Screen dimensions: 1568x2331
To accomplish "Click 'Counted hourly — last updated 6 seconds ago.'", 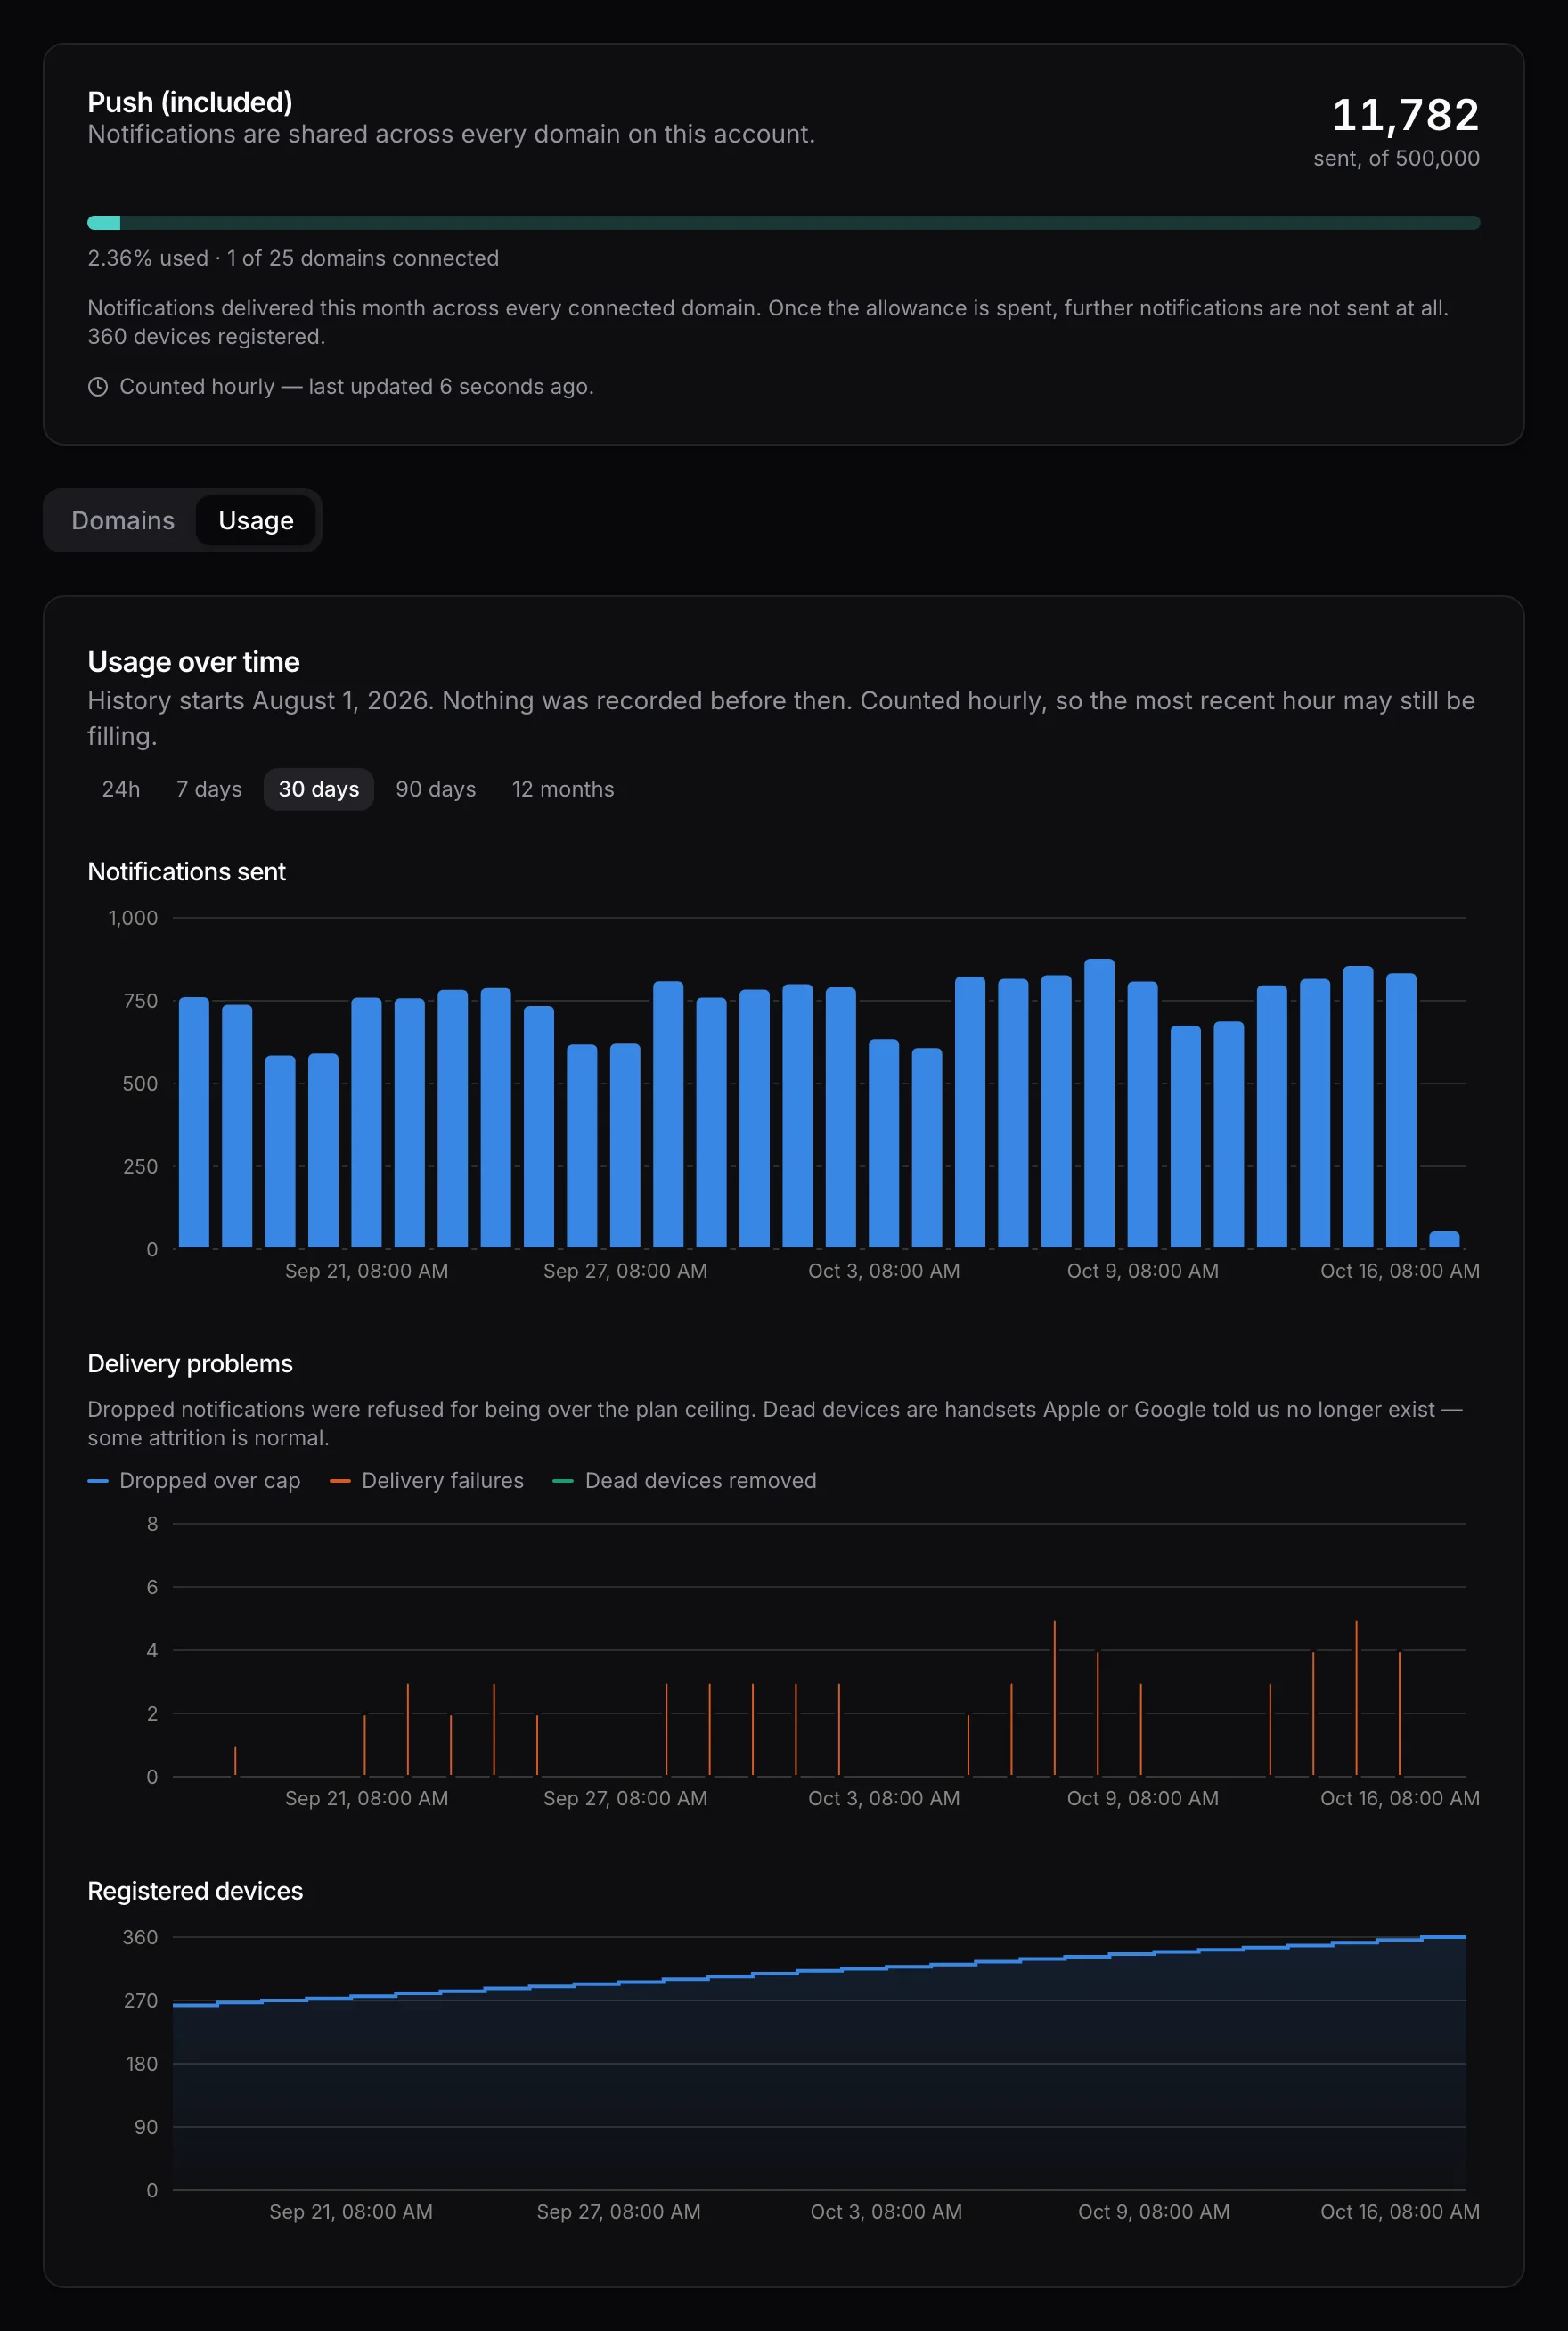I will coord(357,386).
